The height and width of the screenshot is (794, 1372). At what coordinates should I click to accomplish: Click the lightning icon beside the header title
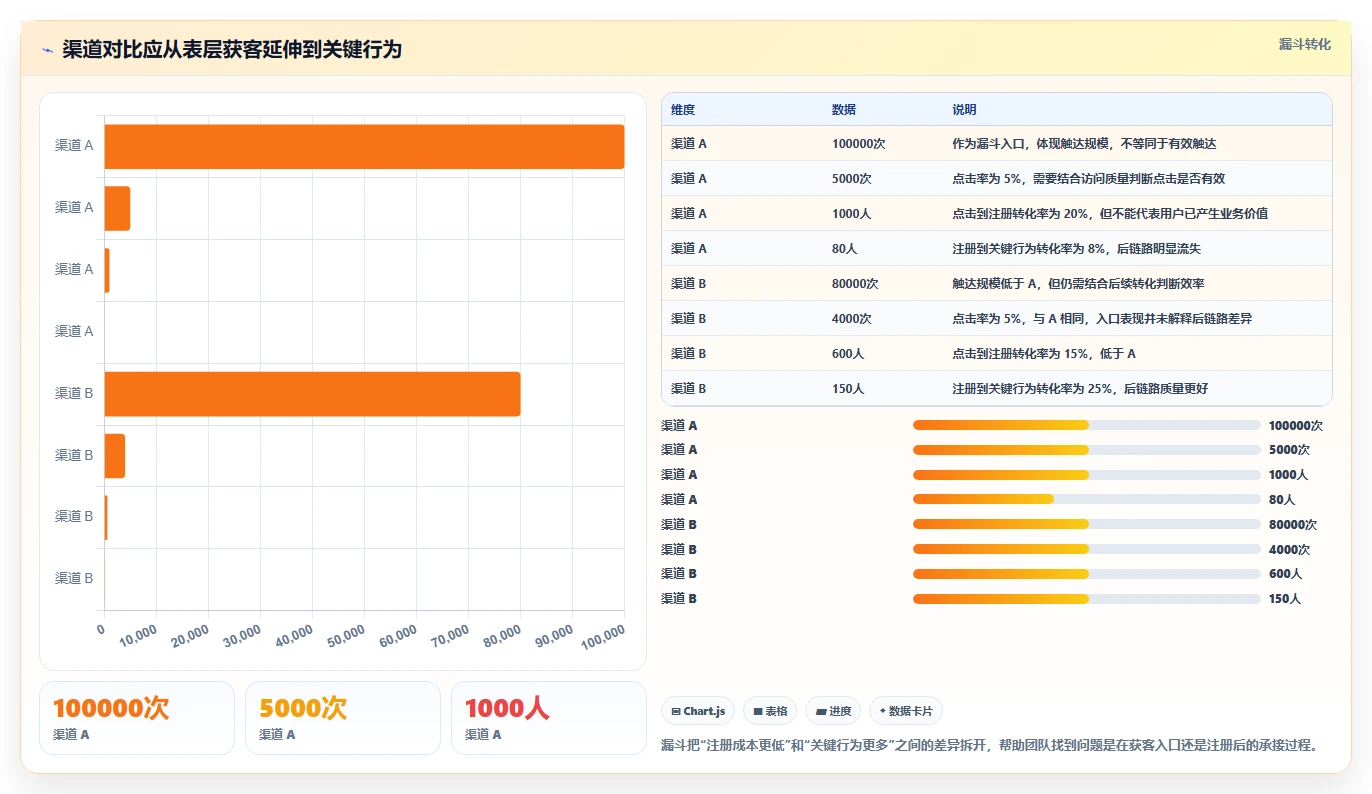click(47, 50)
